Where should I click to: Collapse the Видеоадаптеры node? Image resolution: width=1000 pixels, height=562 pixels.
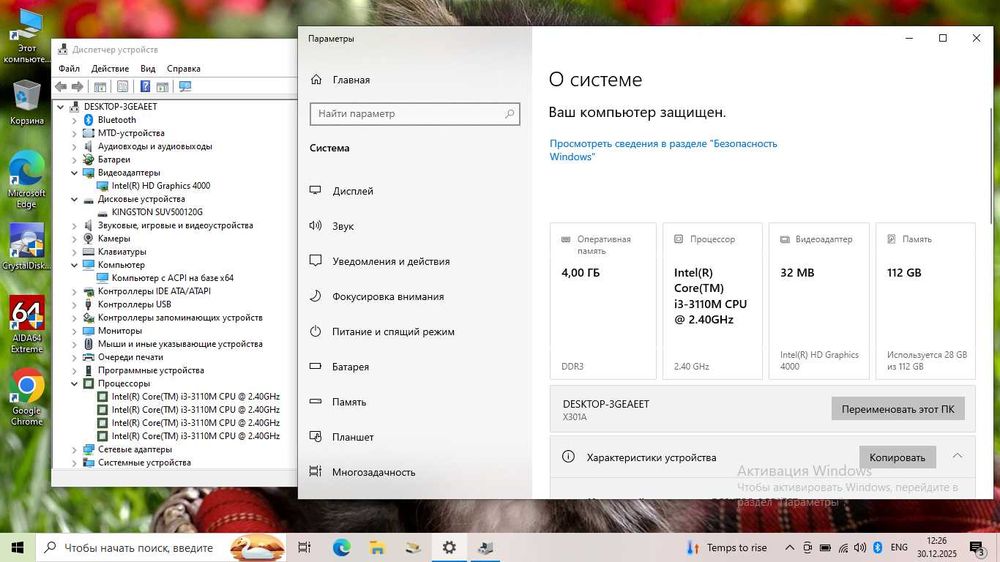(x=74, y=173)
